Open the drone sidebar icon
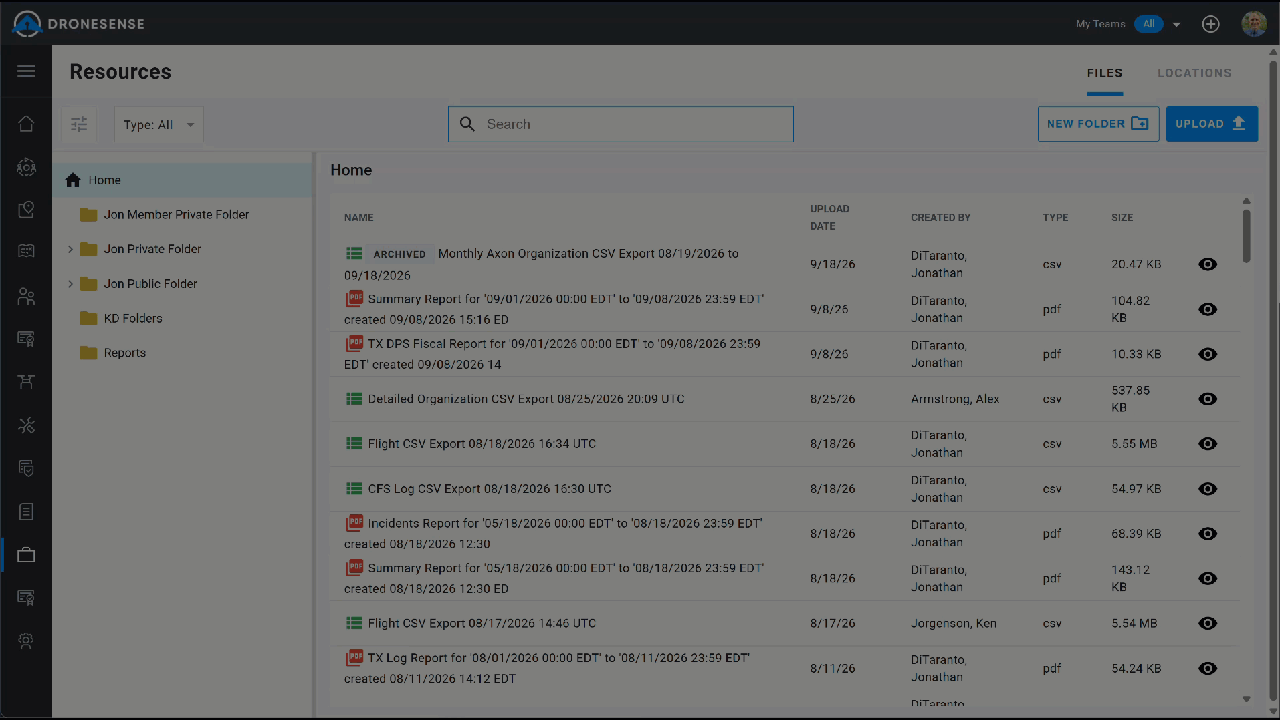 pos(26,382)
